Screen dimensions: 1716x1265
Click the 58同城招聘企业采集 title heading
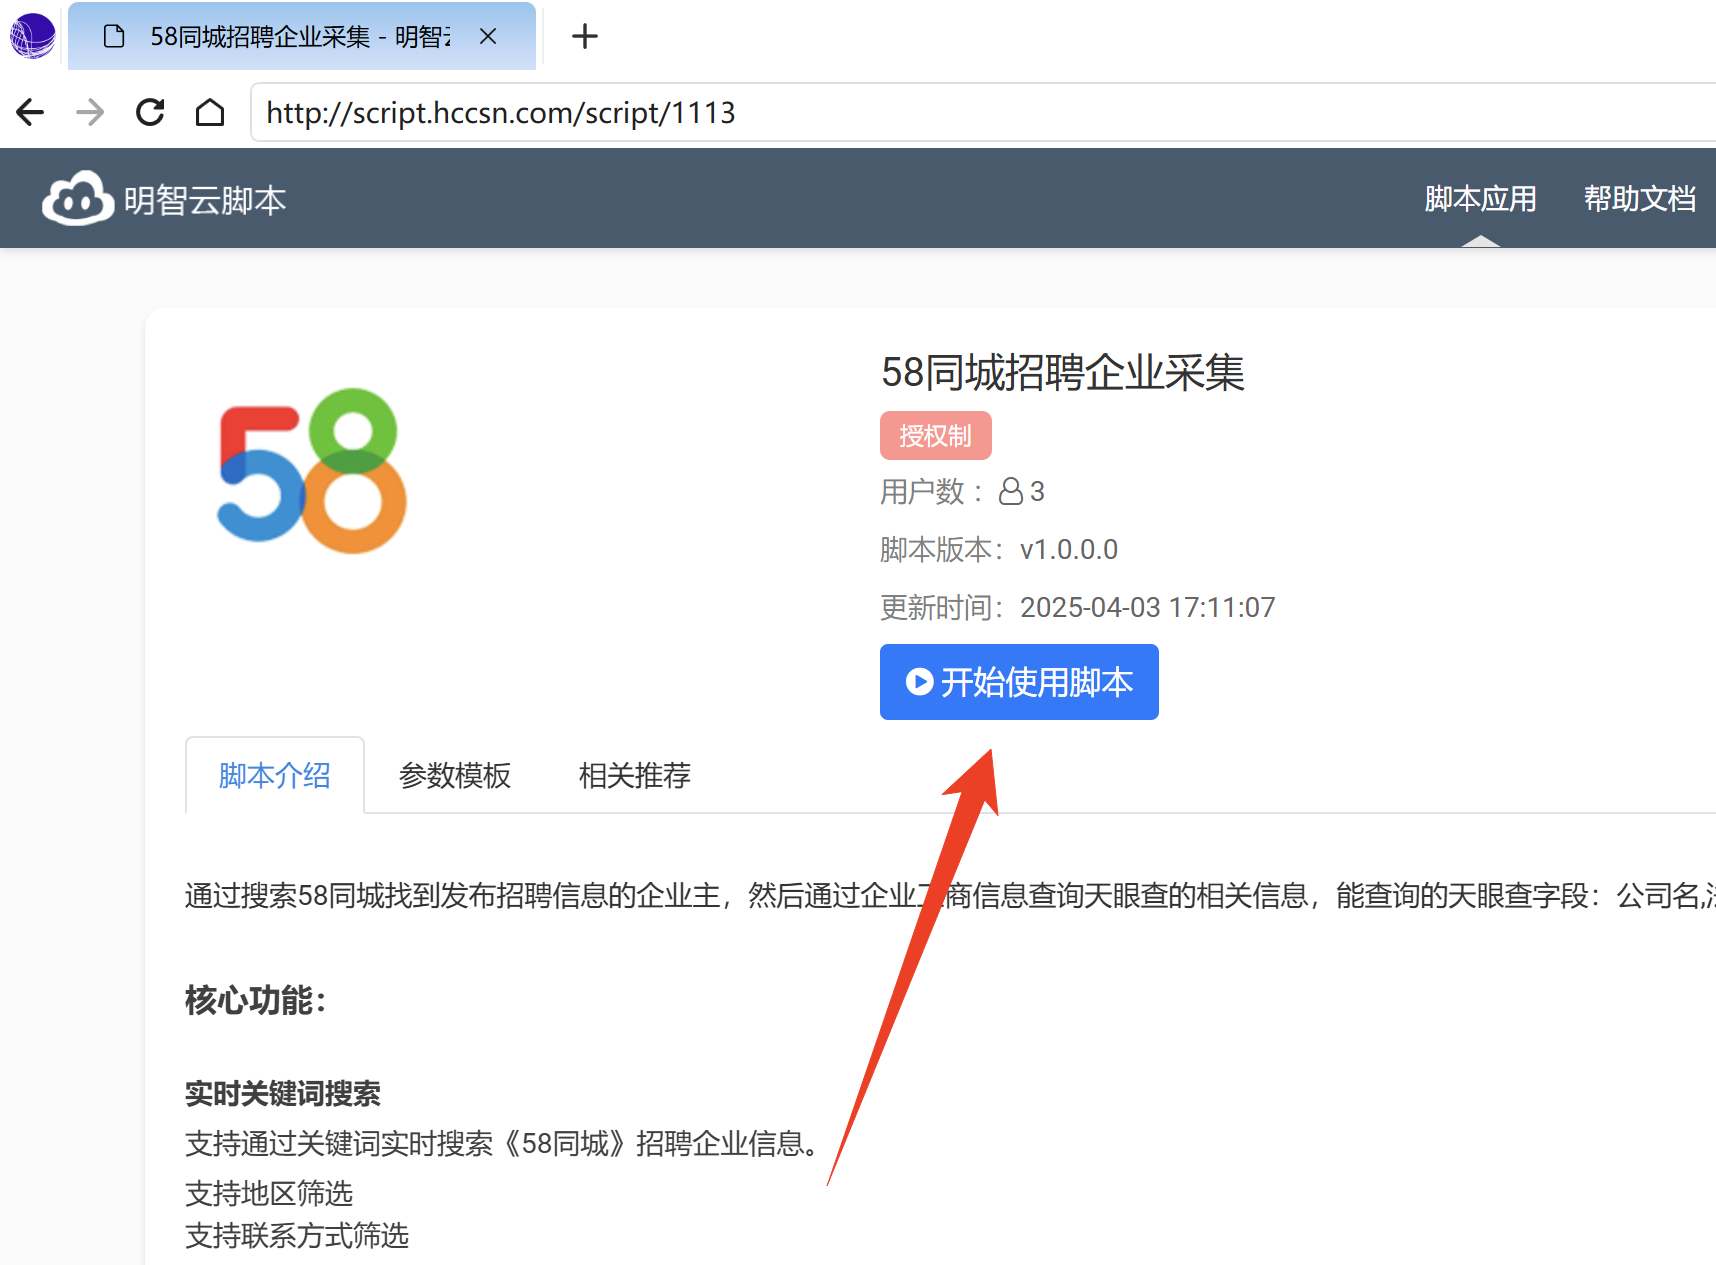(1063, 372)
